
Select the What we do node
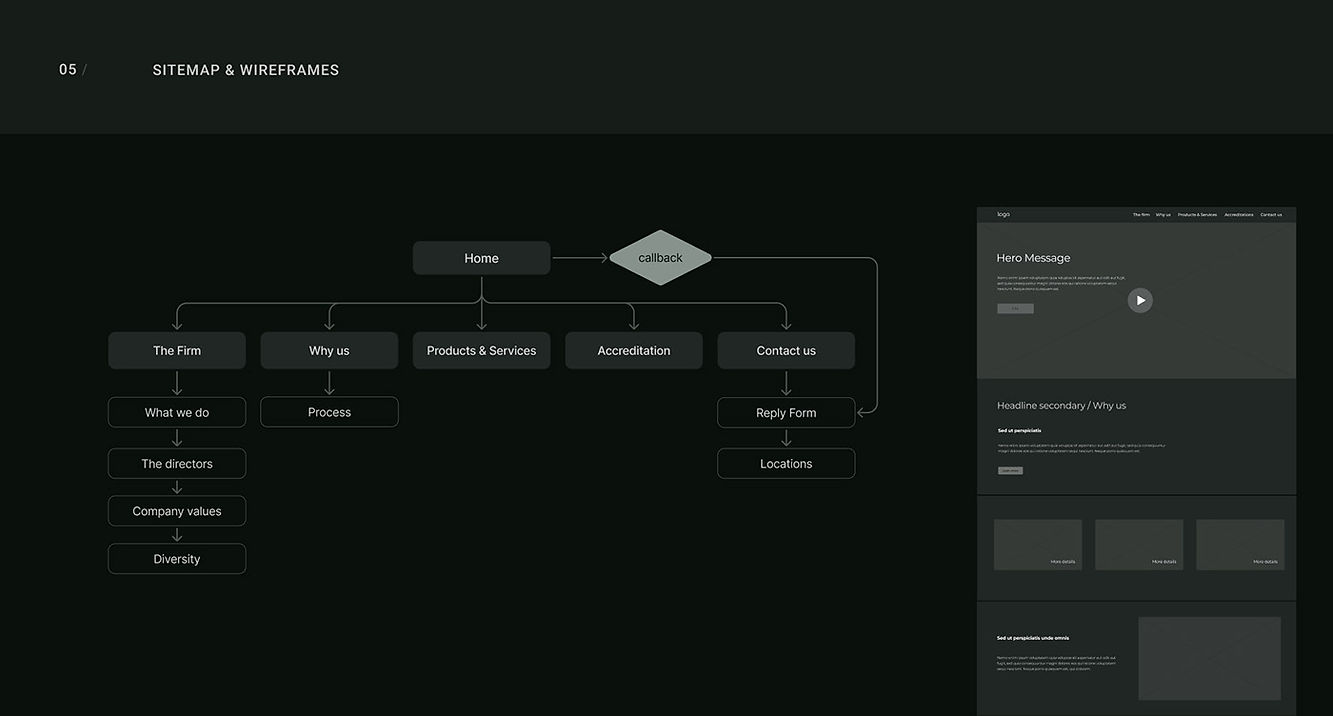point(177,412)
